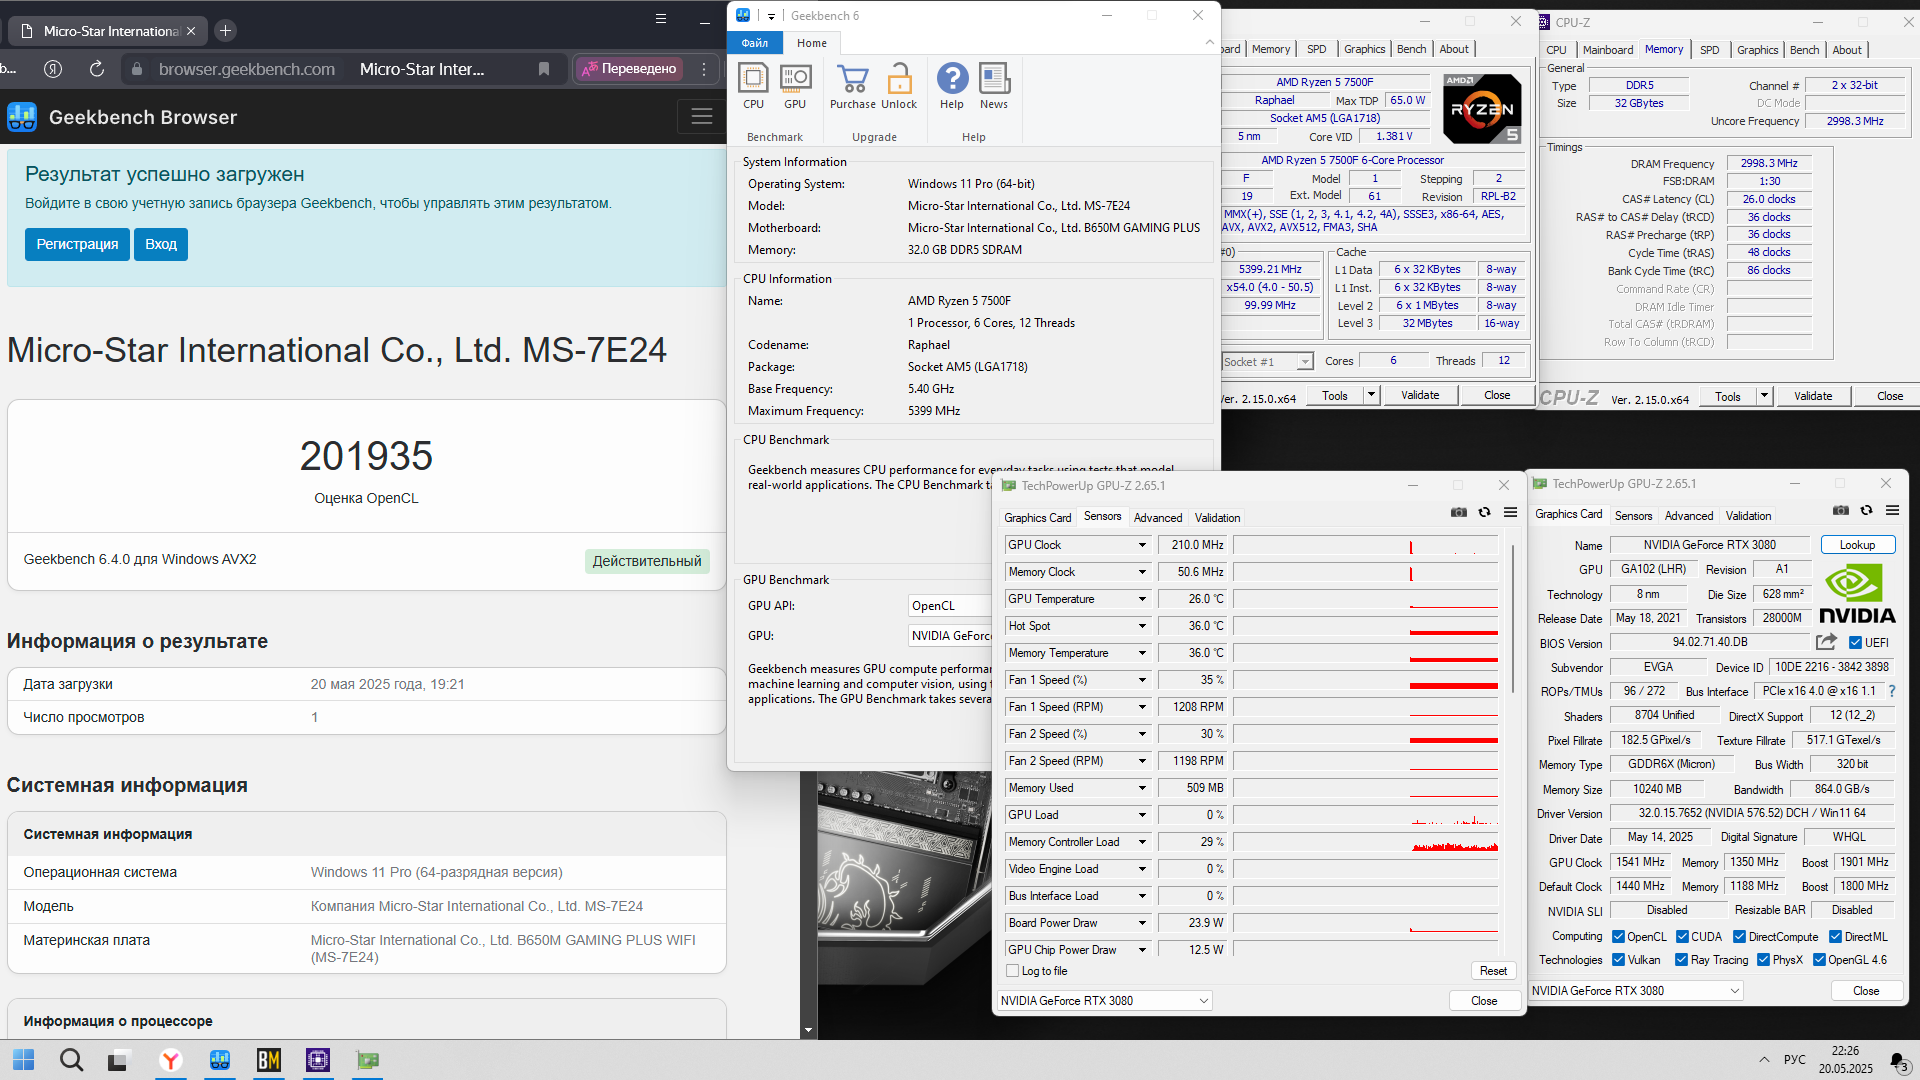Open a new browser tab

[x=226, y=31]
